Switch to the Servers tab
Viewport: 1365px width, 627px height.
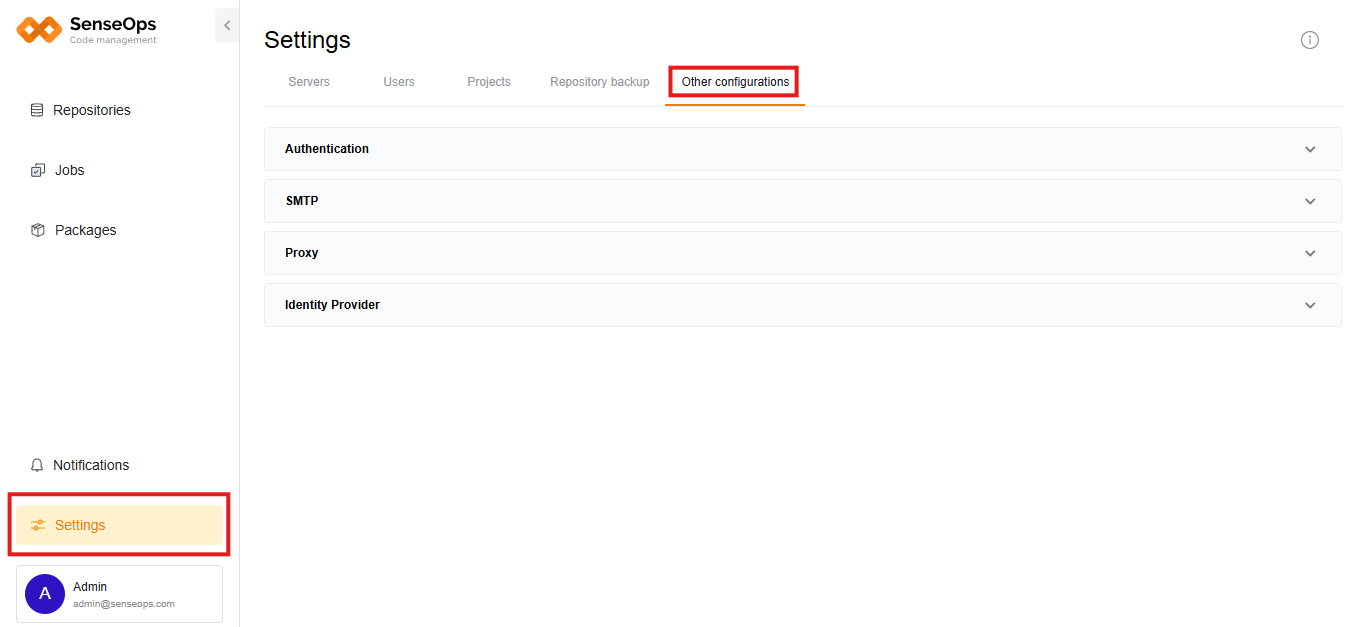click(x=309, y=82)
